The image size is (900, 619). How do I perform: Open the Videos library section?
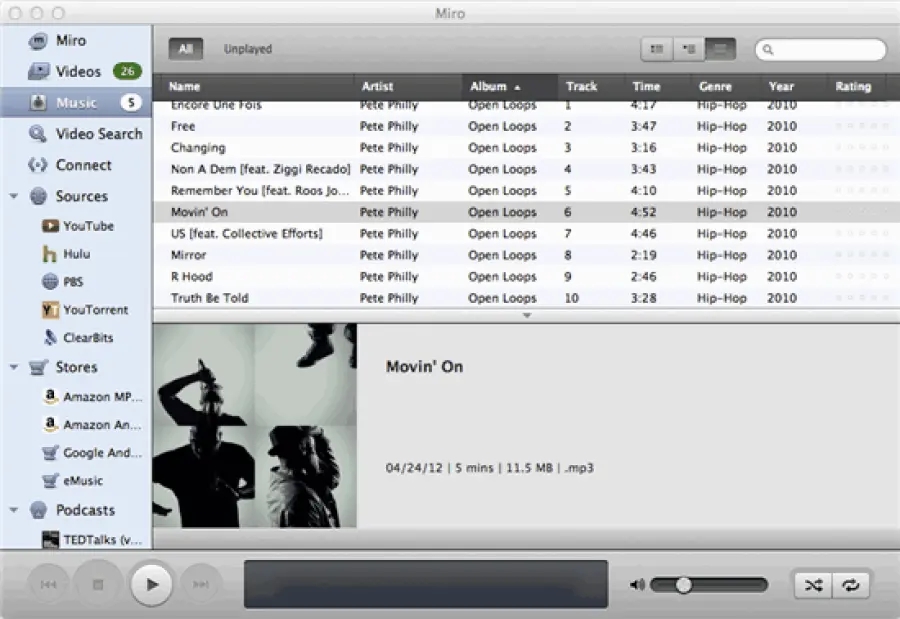pyautogui.click(x=78, y=72)
